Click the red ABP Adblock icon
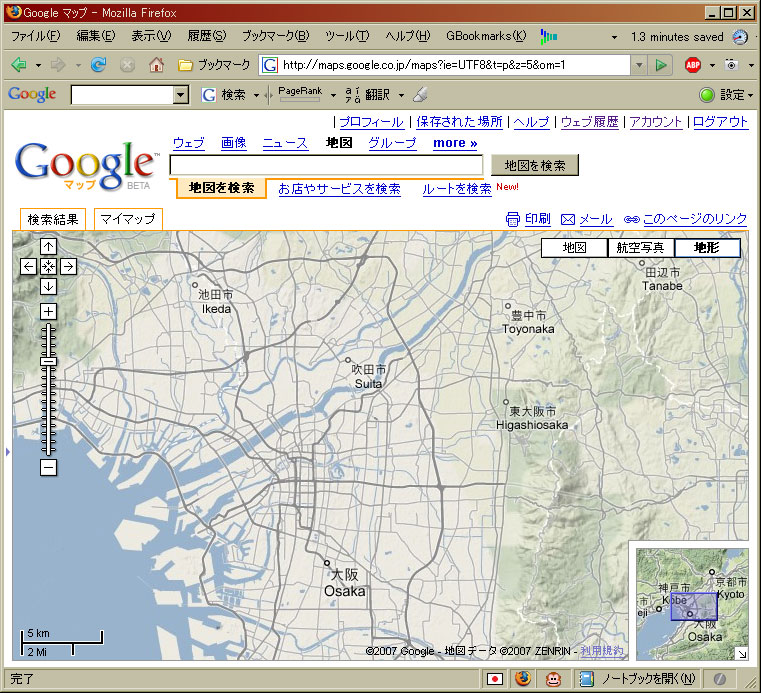761x693 pixels. point(693,65)
